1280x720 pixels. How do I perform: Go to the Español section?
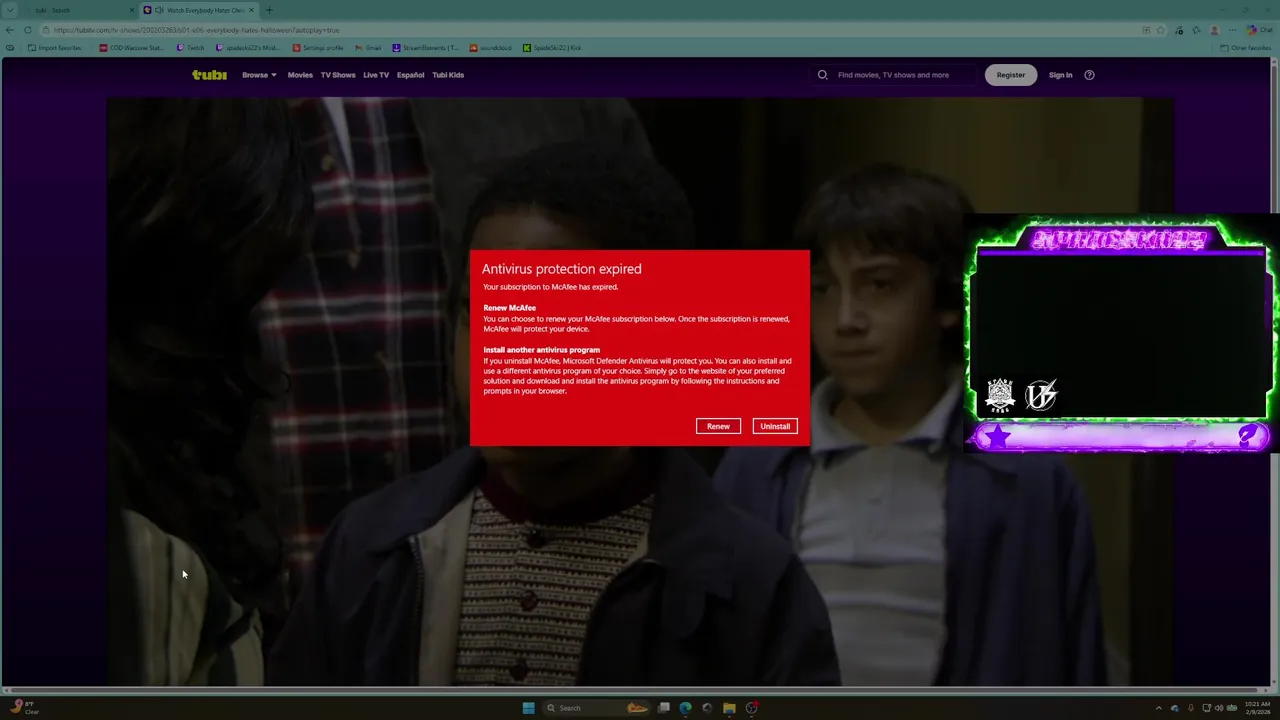(410, 75)
